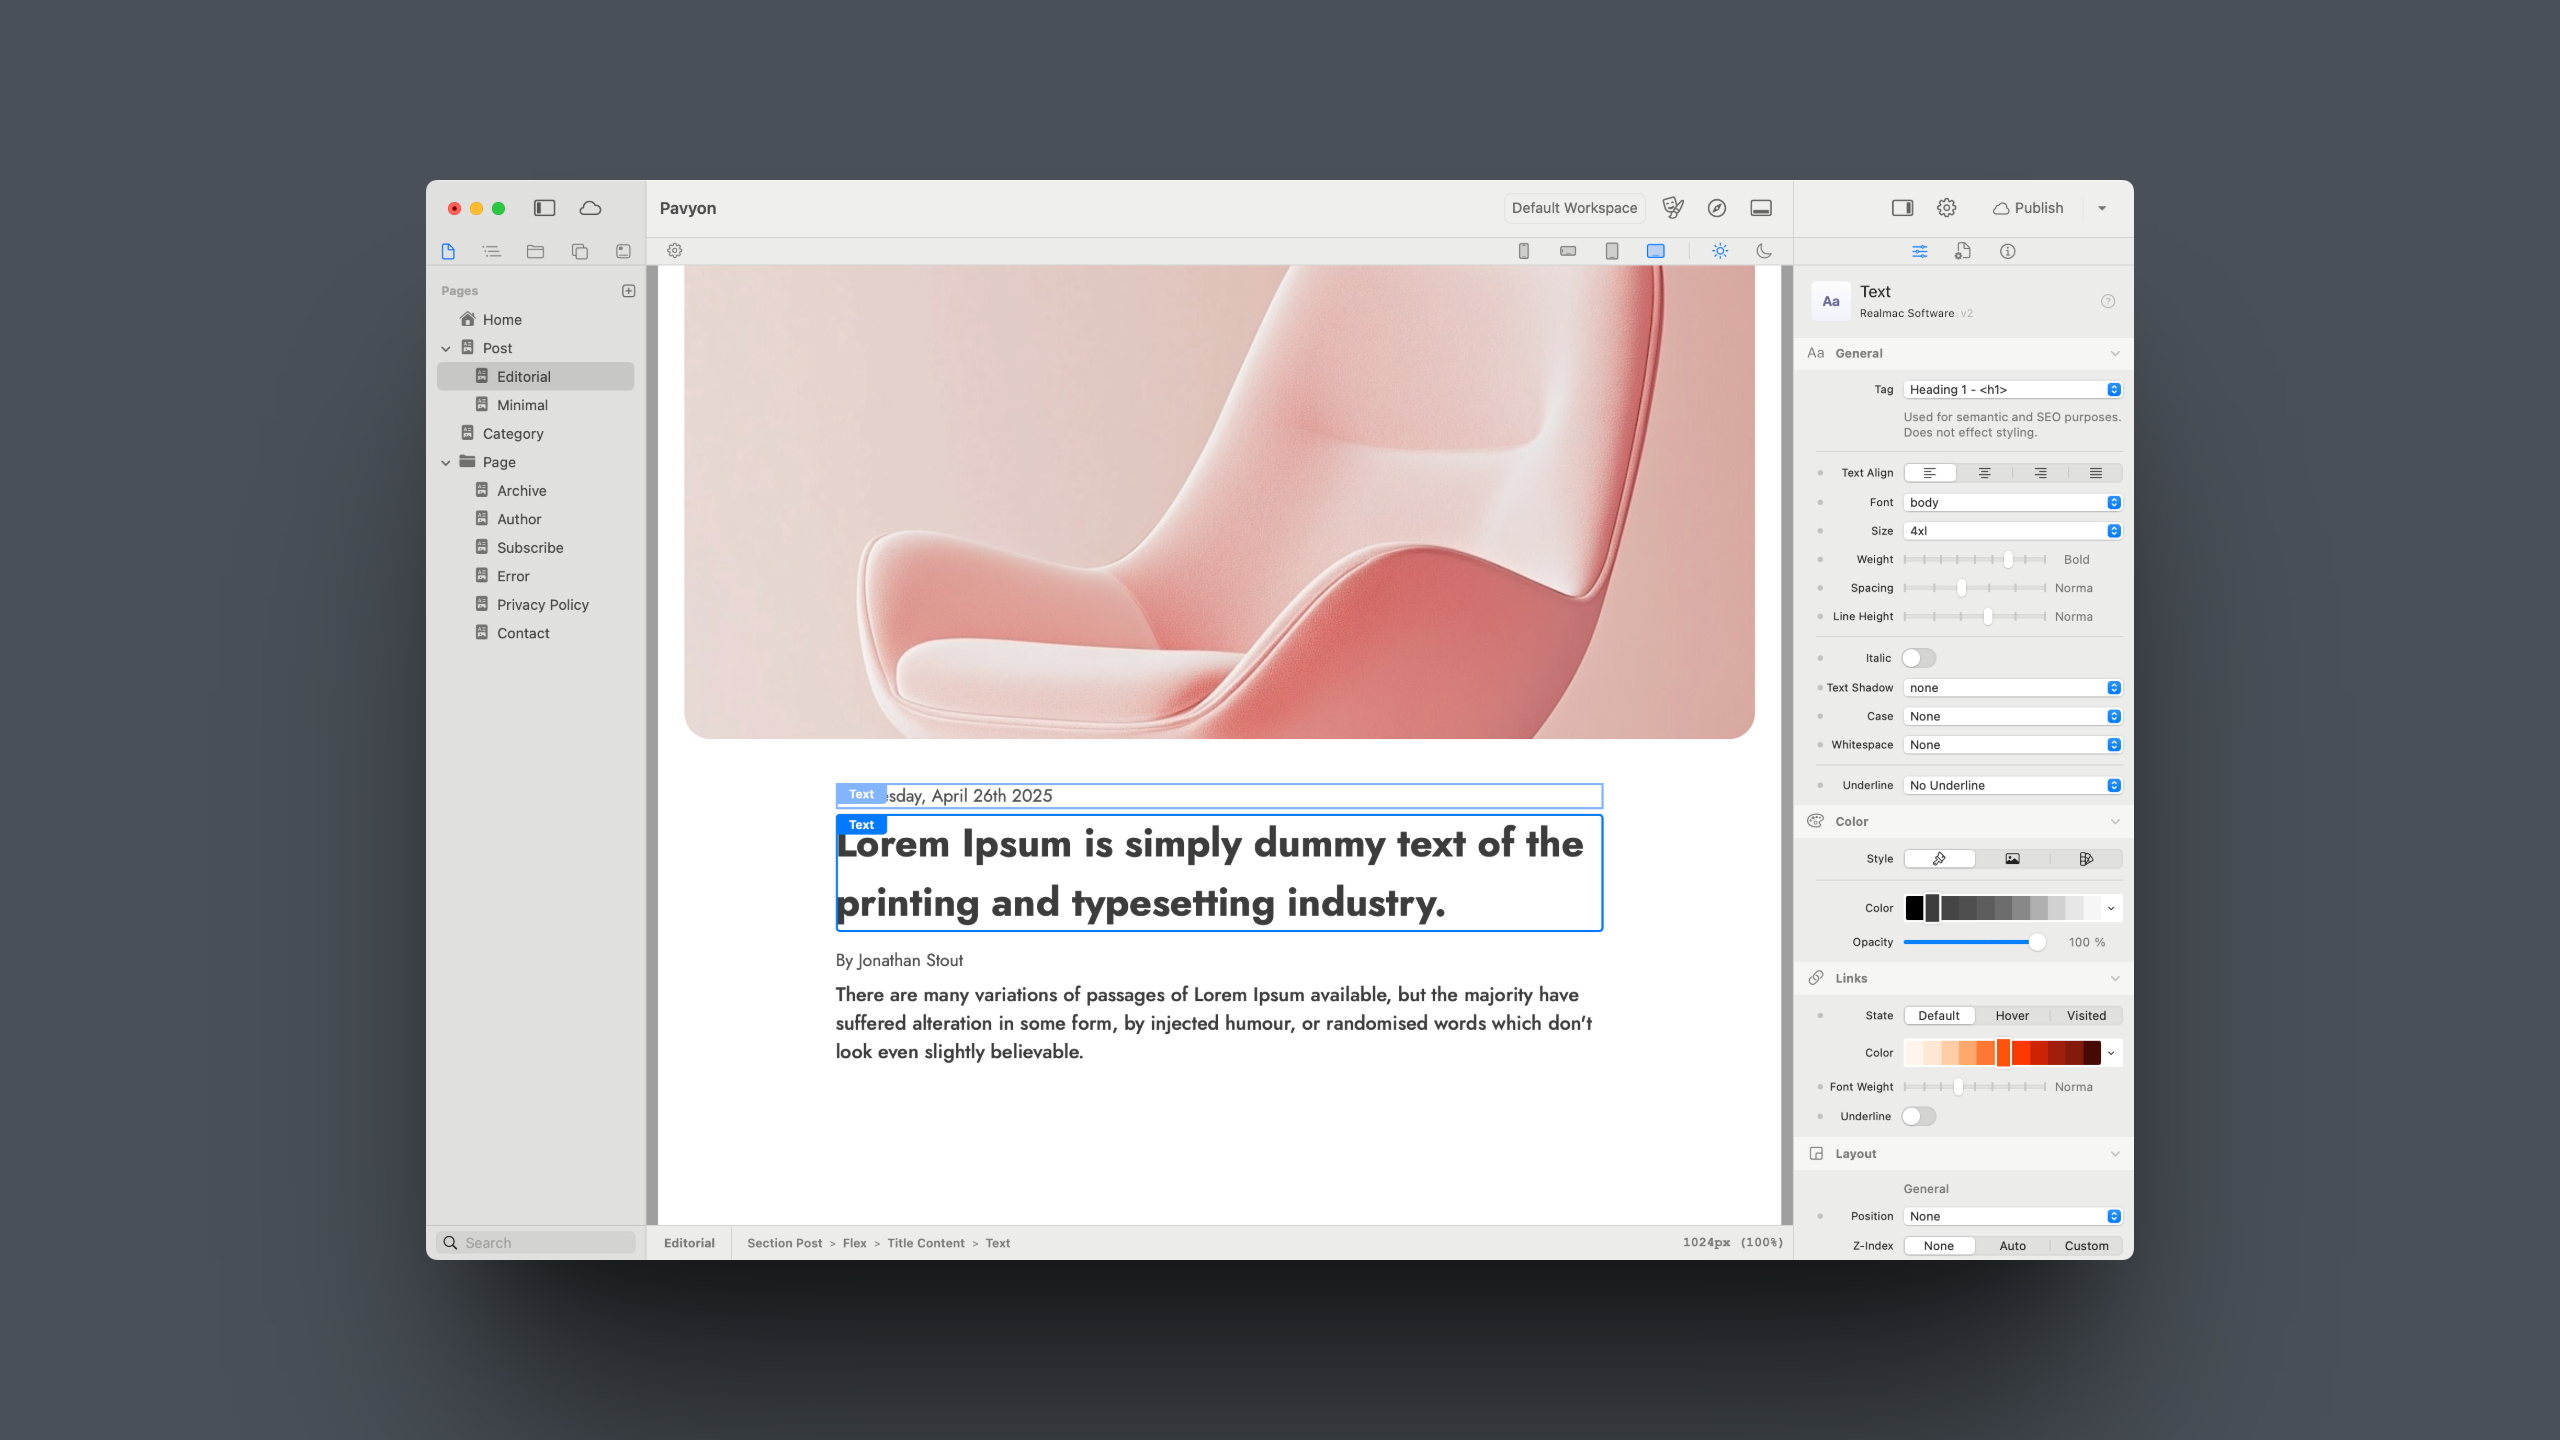Screen dimensions: 2560x1440
Task: Set Z-Index to Custom
Action: pos(2086,1246)
